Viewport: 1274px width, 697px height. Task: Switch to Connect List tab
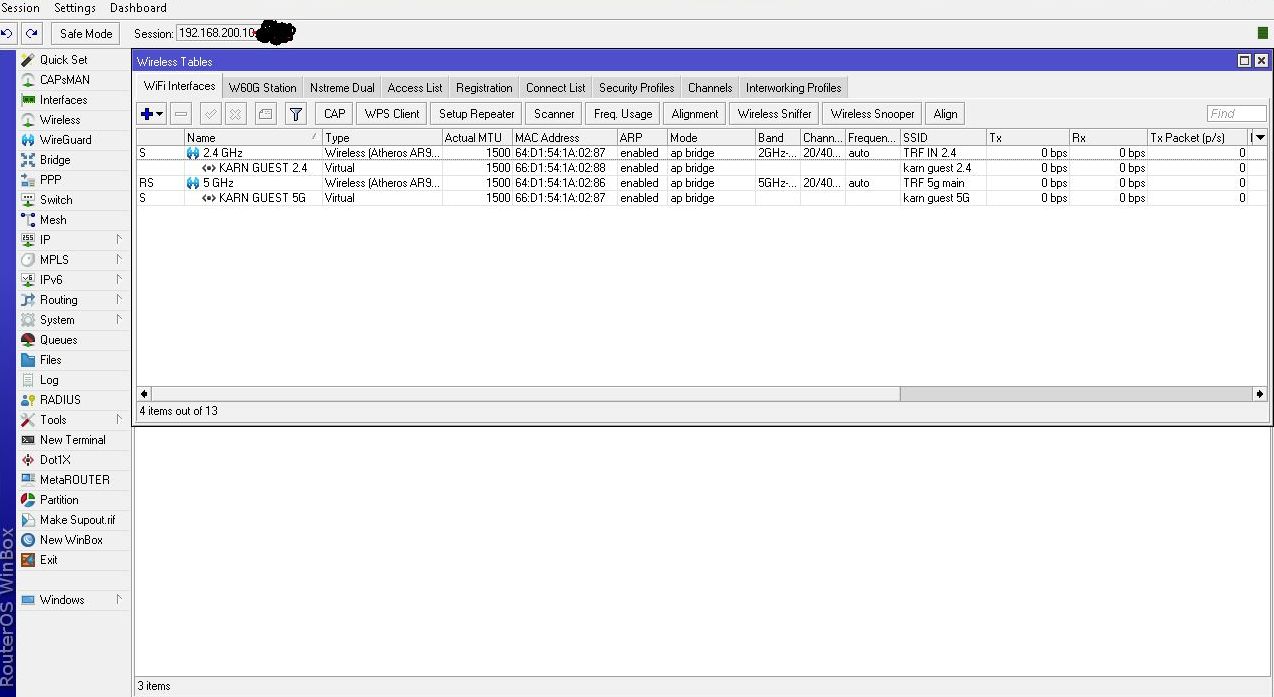coord(555,88)
